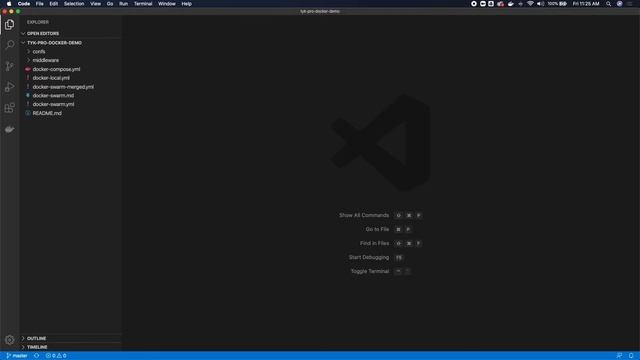This screenshot has height=360, width=640.
Task: Click the Docker whale icon in menu bar
Action: pos(510,4)
